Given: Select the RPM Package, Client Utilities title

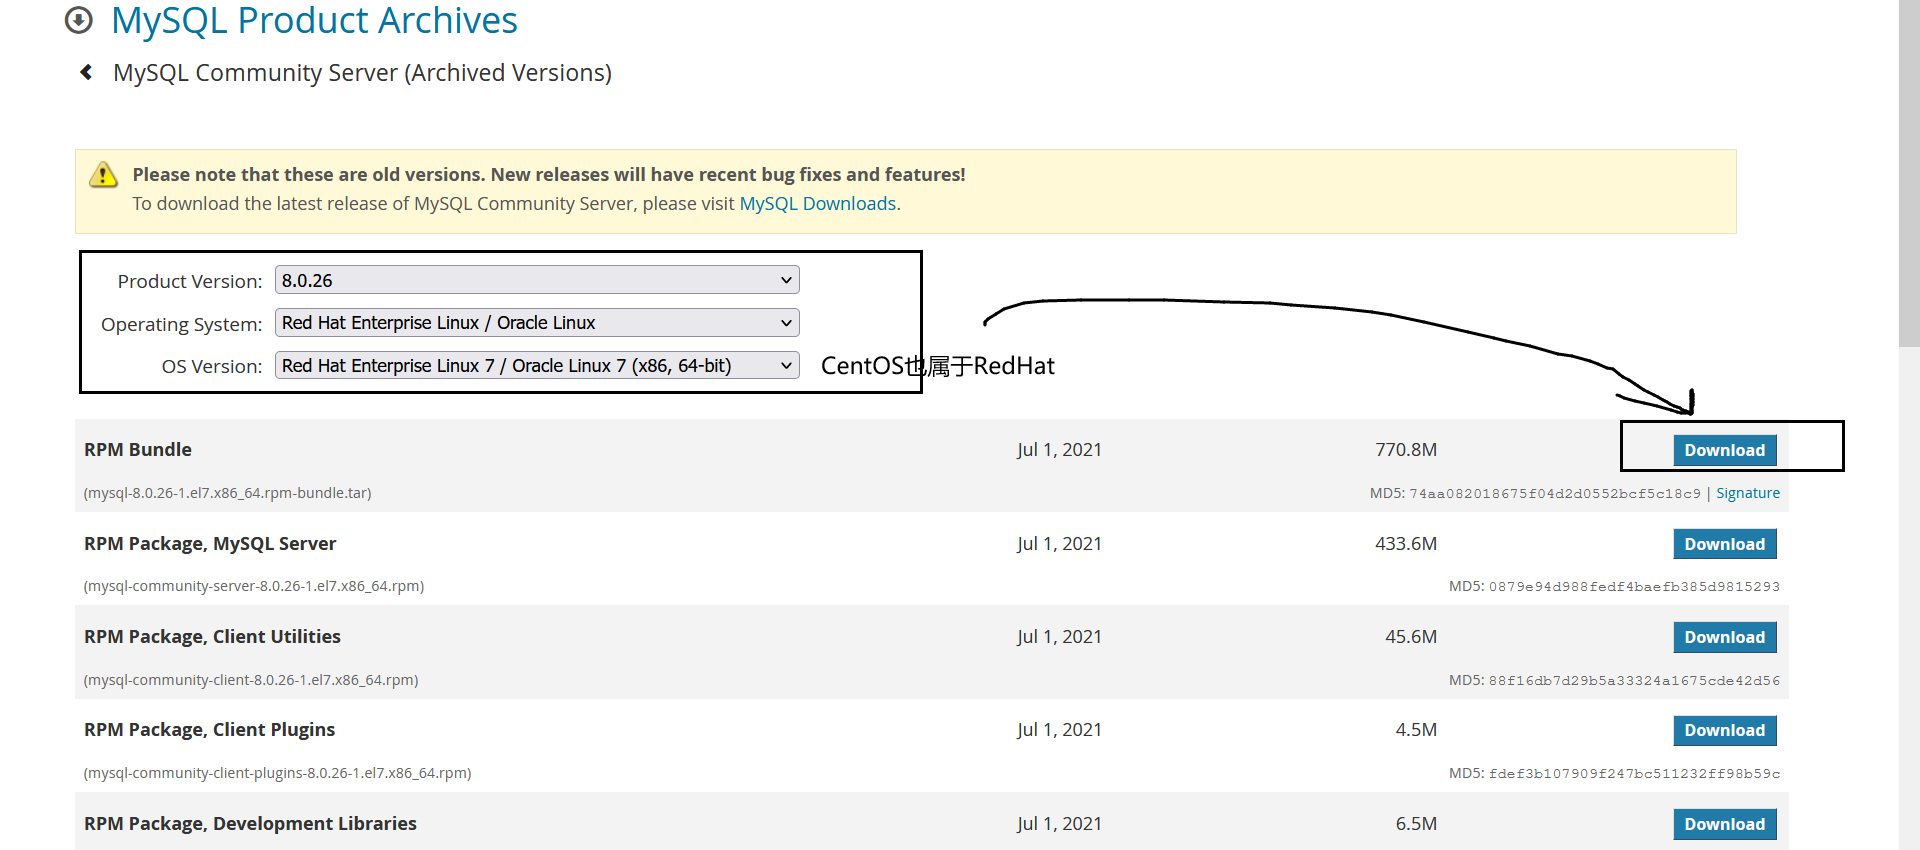Looking at the screenshot, I should pos(212,637).
